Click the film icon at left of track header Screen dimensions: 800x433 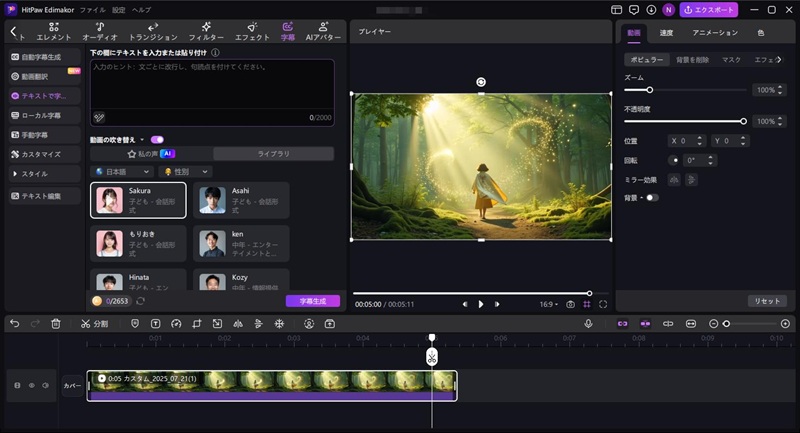17,386
